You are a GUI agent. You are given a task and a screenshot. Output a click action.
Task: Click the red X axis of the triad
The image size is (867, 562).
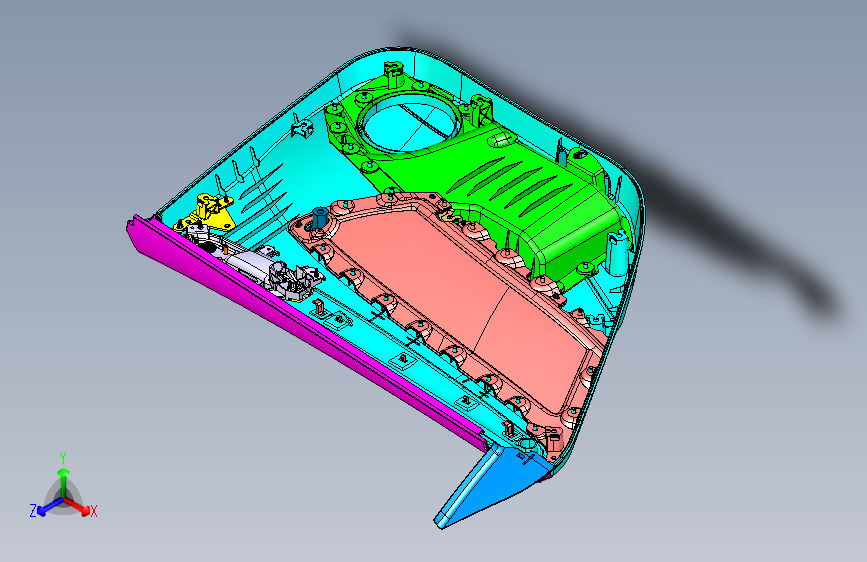(x=79, y=506)
